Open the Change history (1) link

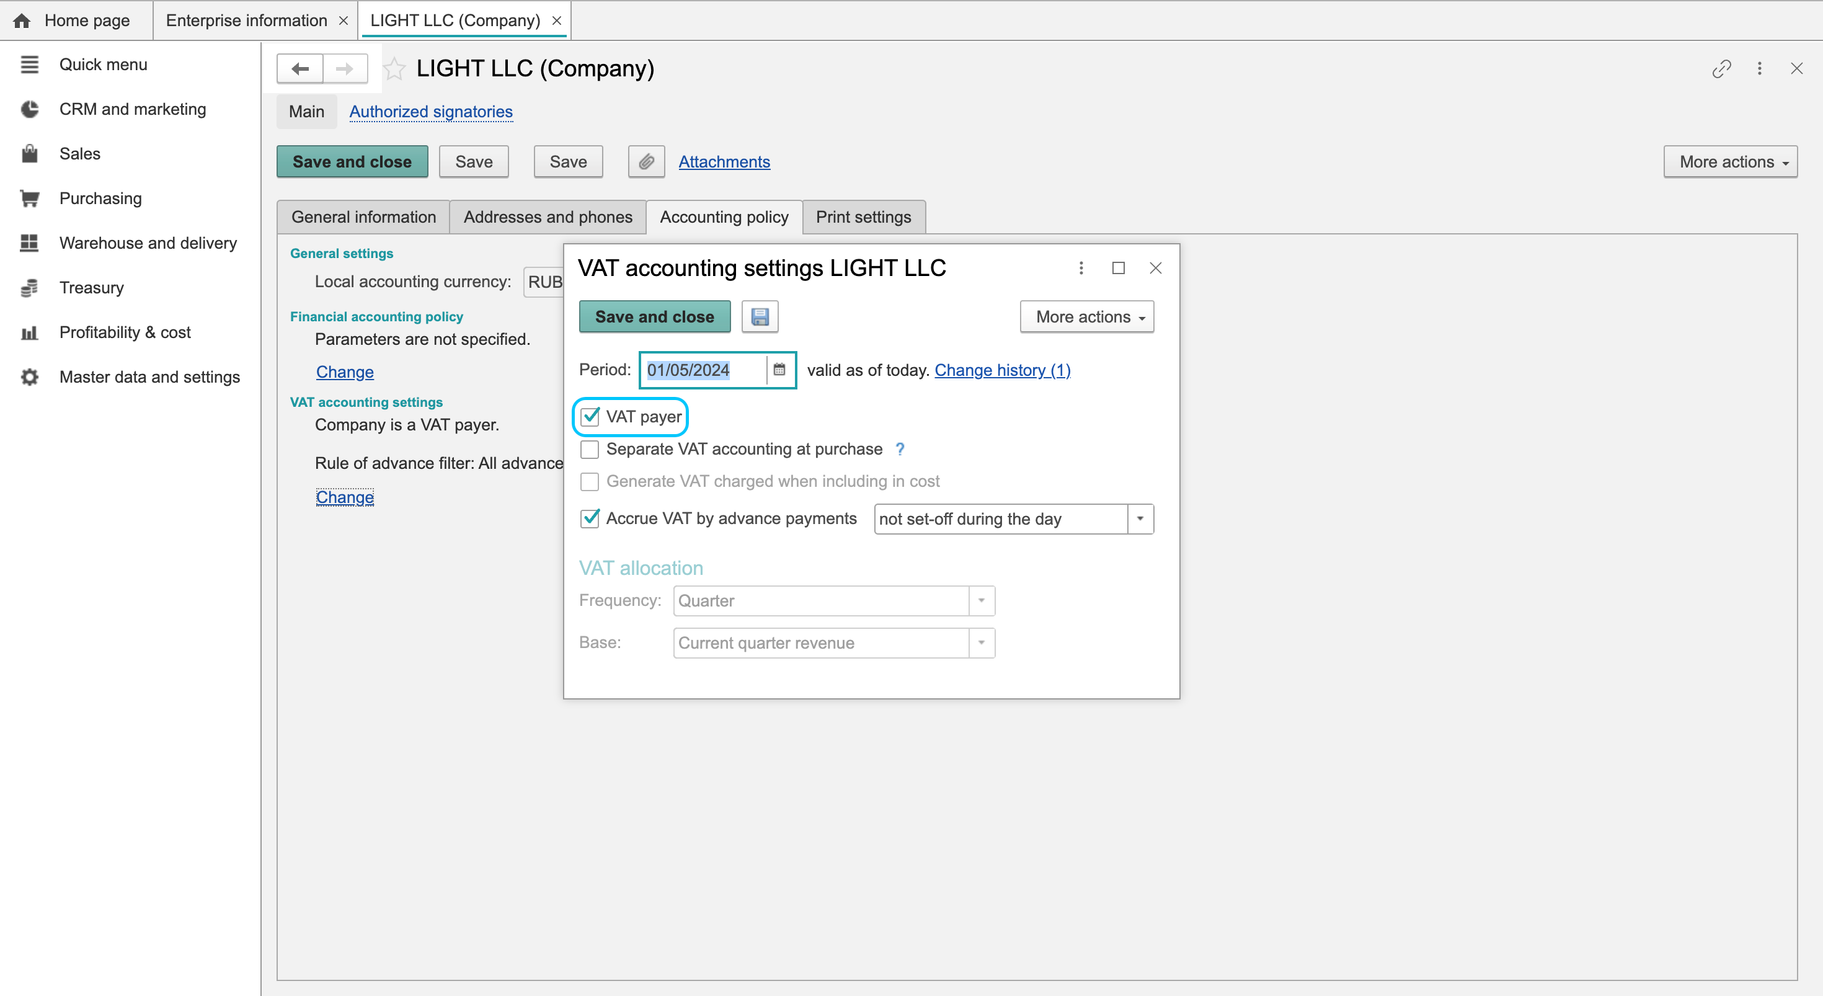point(1002,370)
